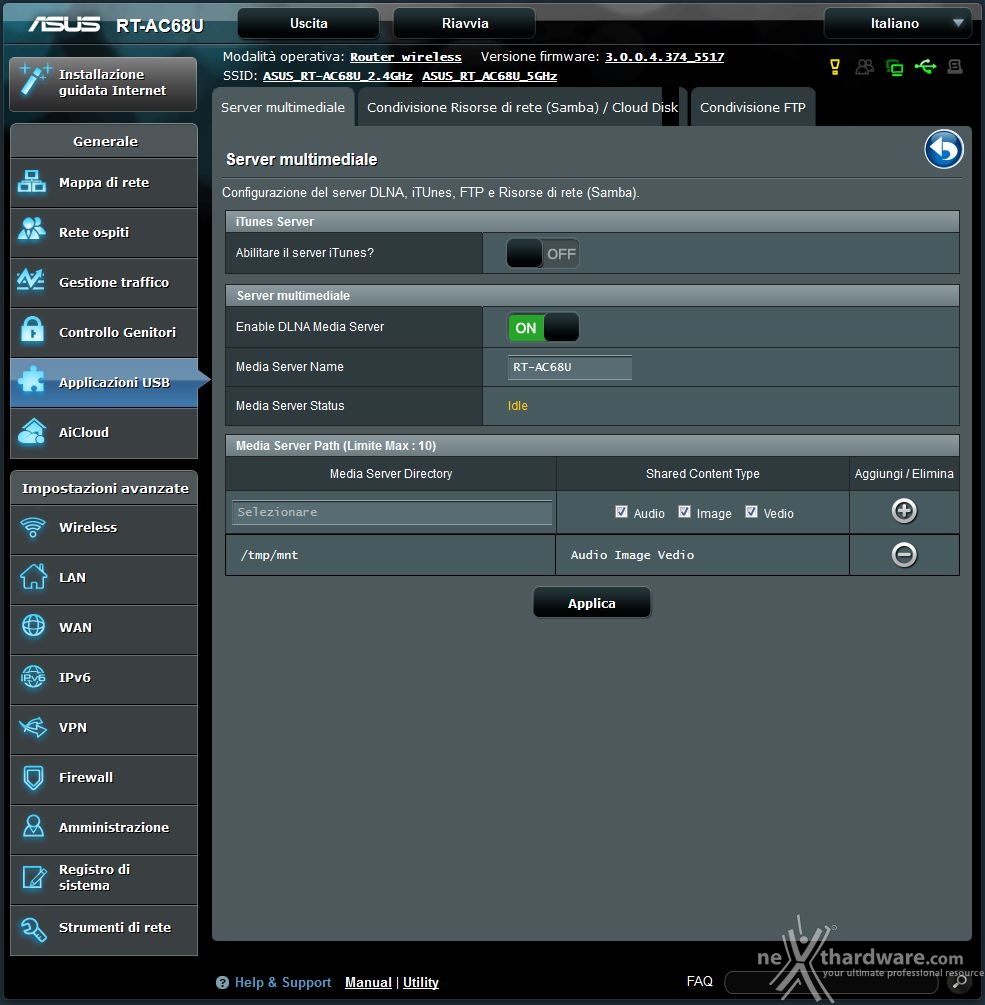985x1005 pixels.
Task: Open the ASUS_RT_AC68U_5GHz SSID link
Action: 490,76
